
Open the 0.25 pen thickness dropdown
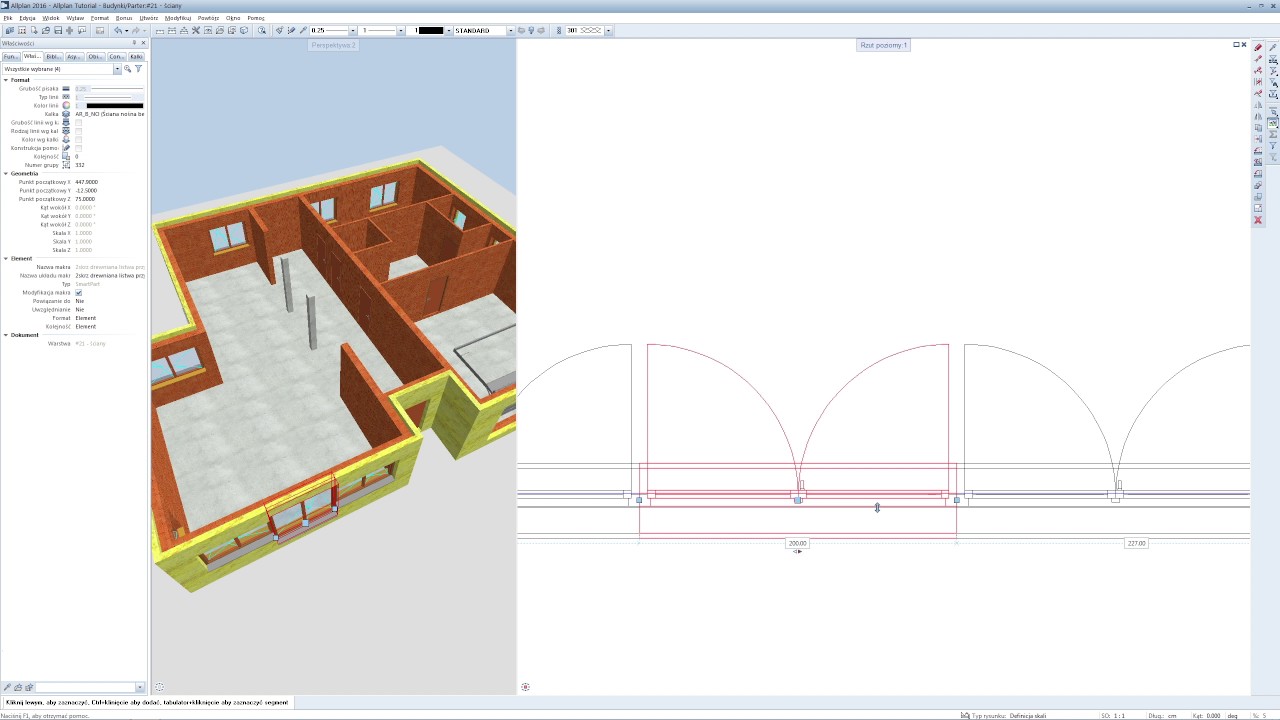point(354,31)
